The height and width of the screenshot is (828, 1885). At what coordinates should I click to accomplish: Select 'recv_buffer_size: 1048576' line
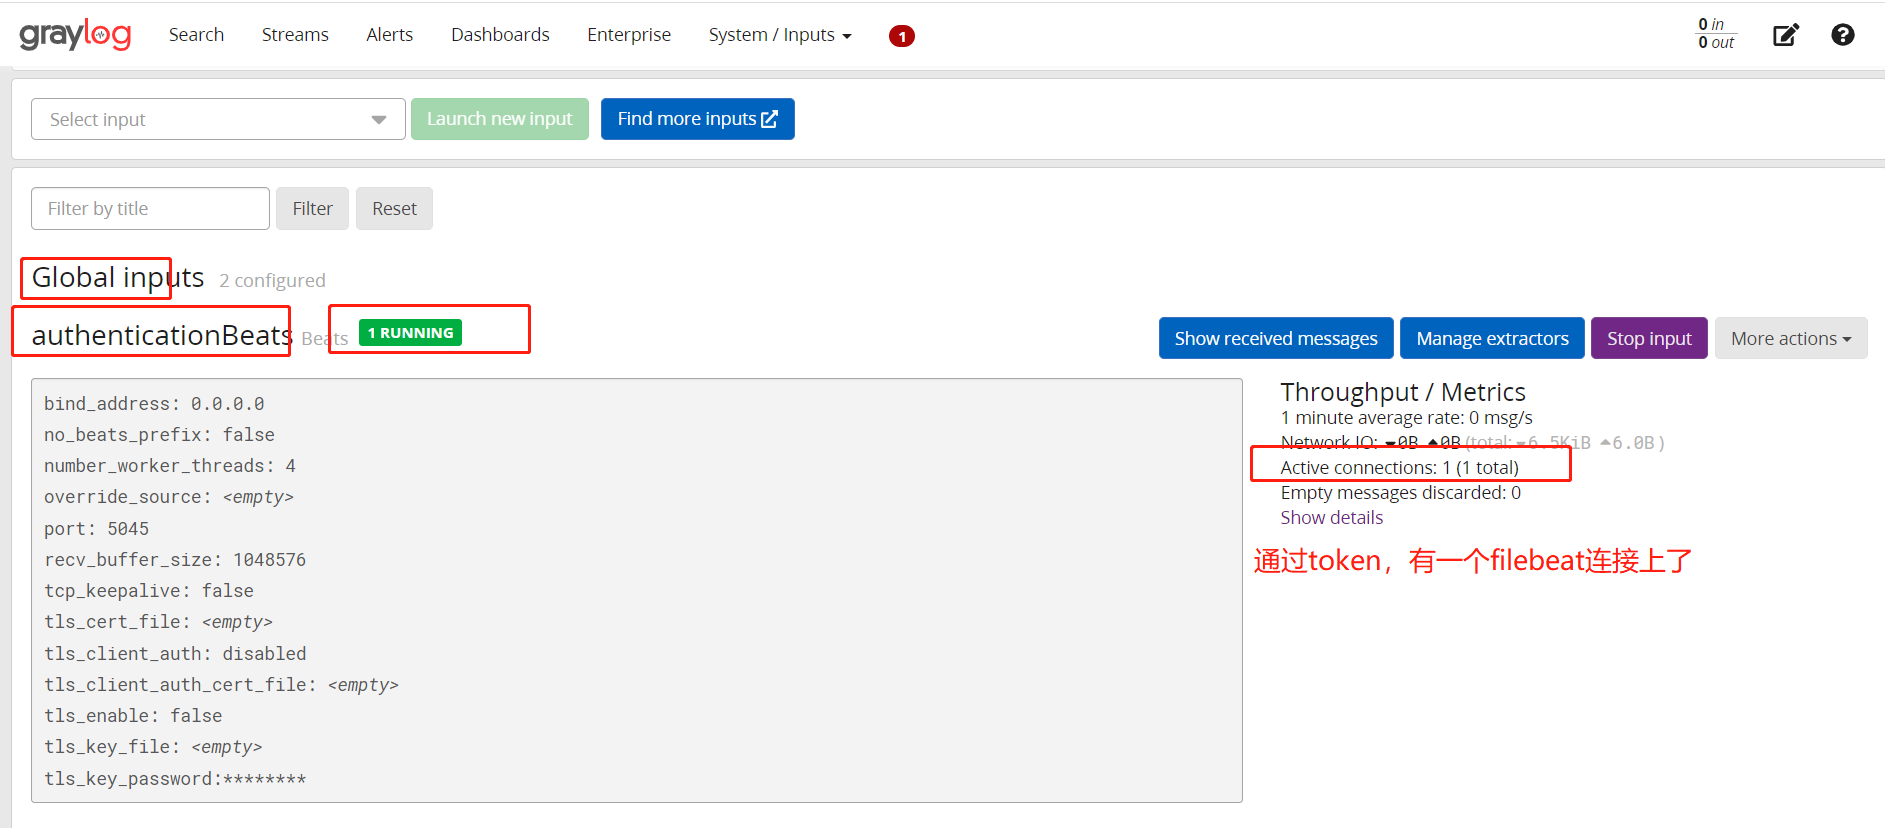tap(175, 559)
